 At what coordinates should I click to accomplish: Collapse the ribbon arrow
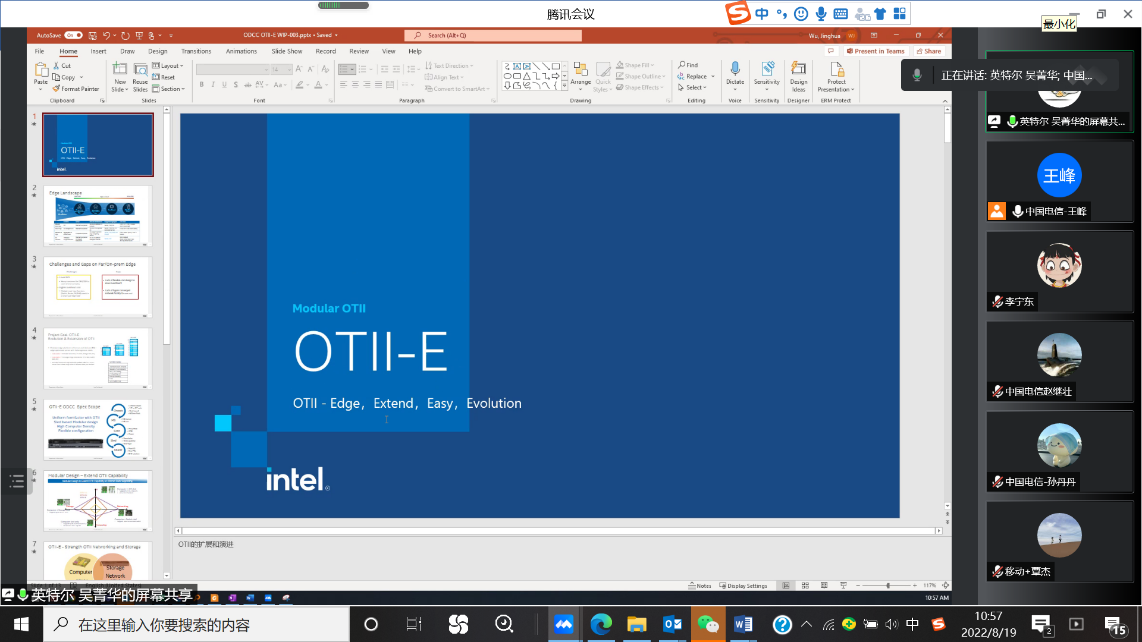tap(945, 101)
